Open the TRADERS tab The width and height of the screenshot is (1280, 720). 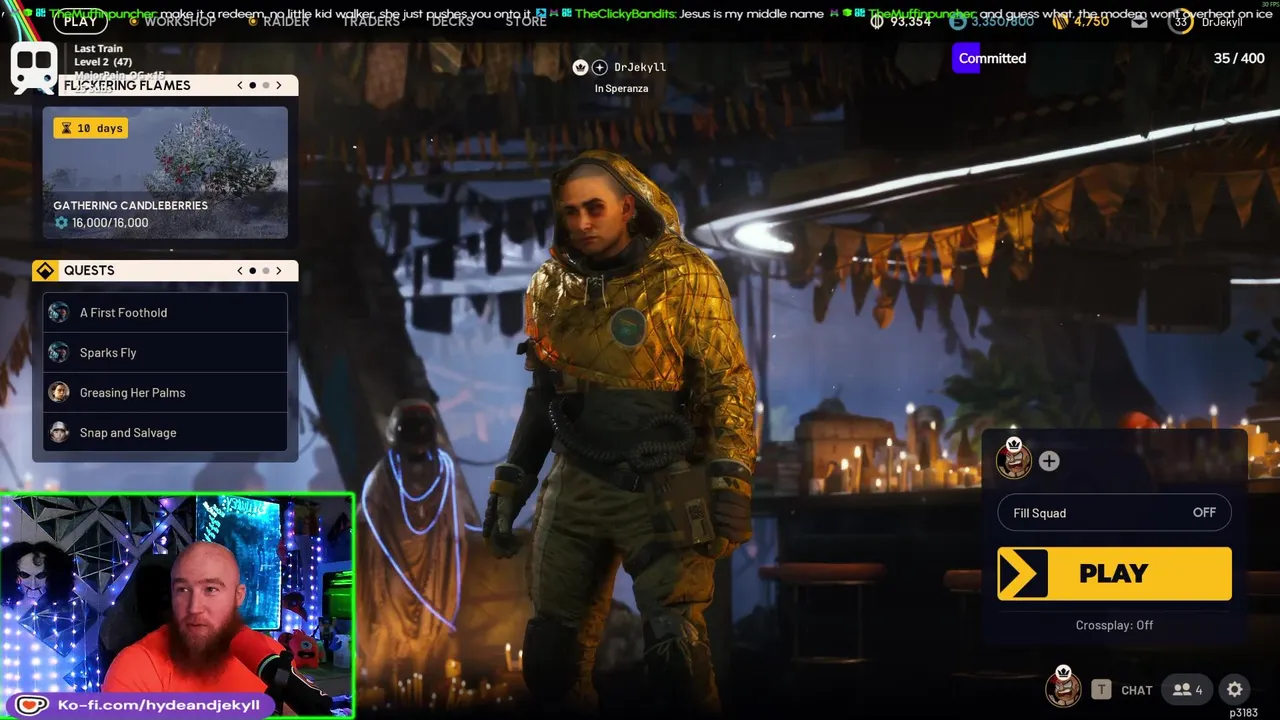click(371, 21)
